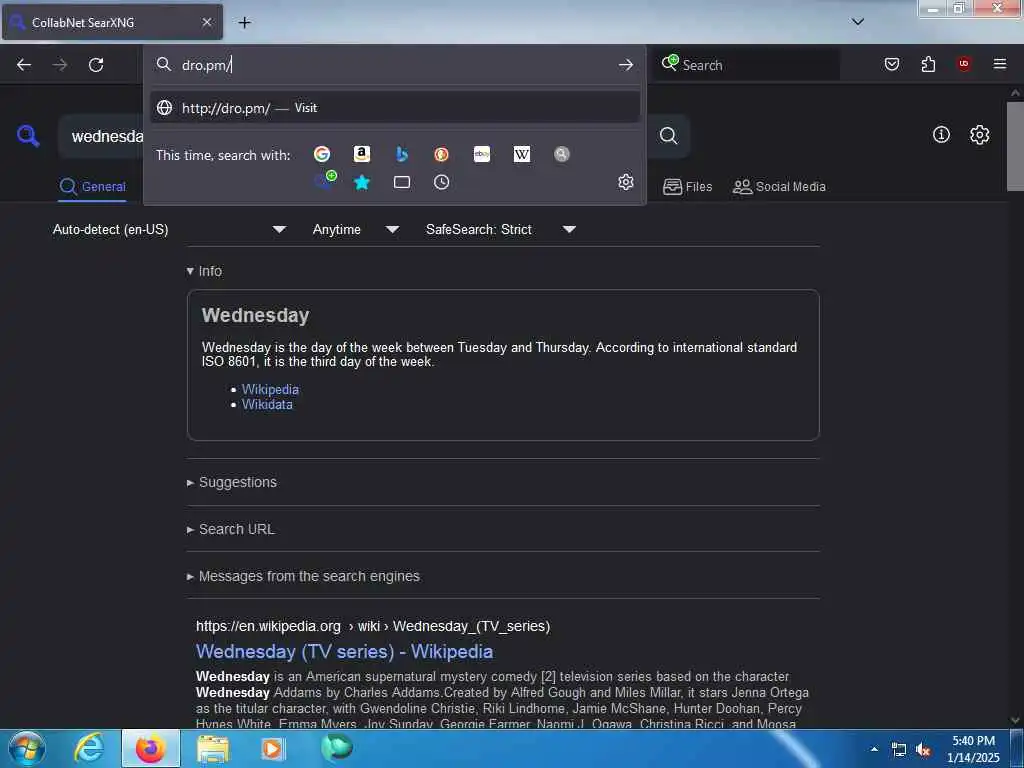Search open tabs using the tab icon
This screenshot has width=1024, height=768.
[x=402, y=182]
